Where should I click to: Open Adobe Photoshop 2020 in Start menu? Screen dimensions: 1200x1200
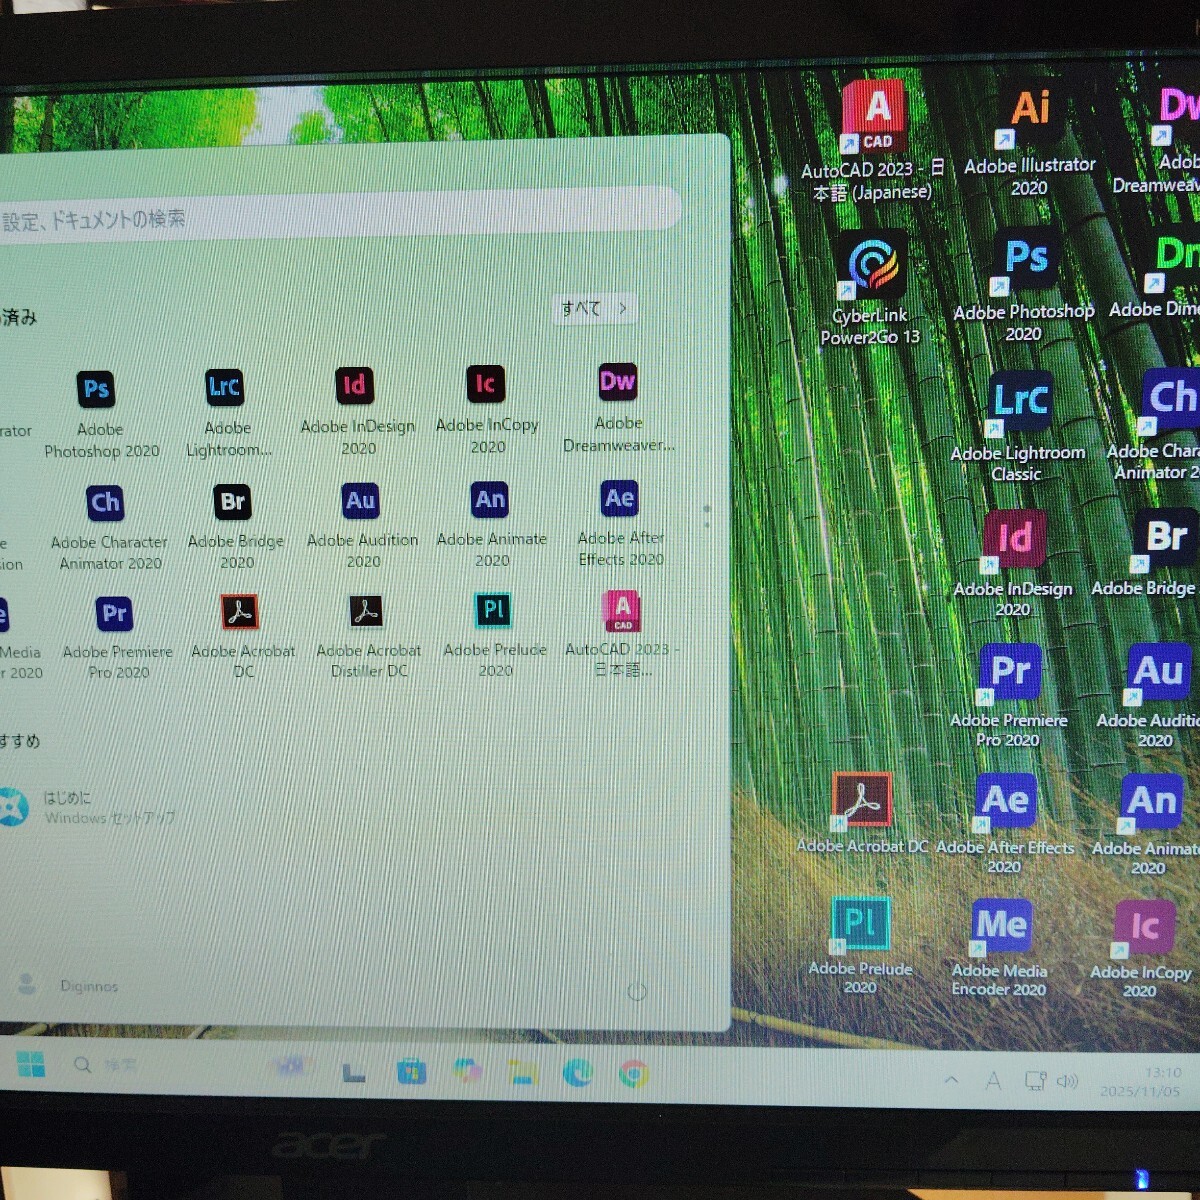(100, 414)
